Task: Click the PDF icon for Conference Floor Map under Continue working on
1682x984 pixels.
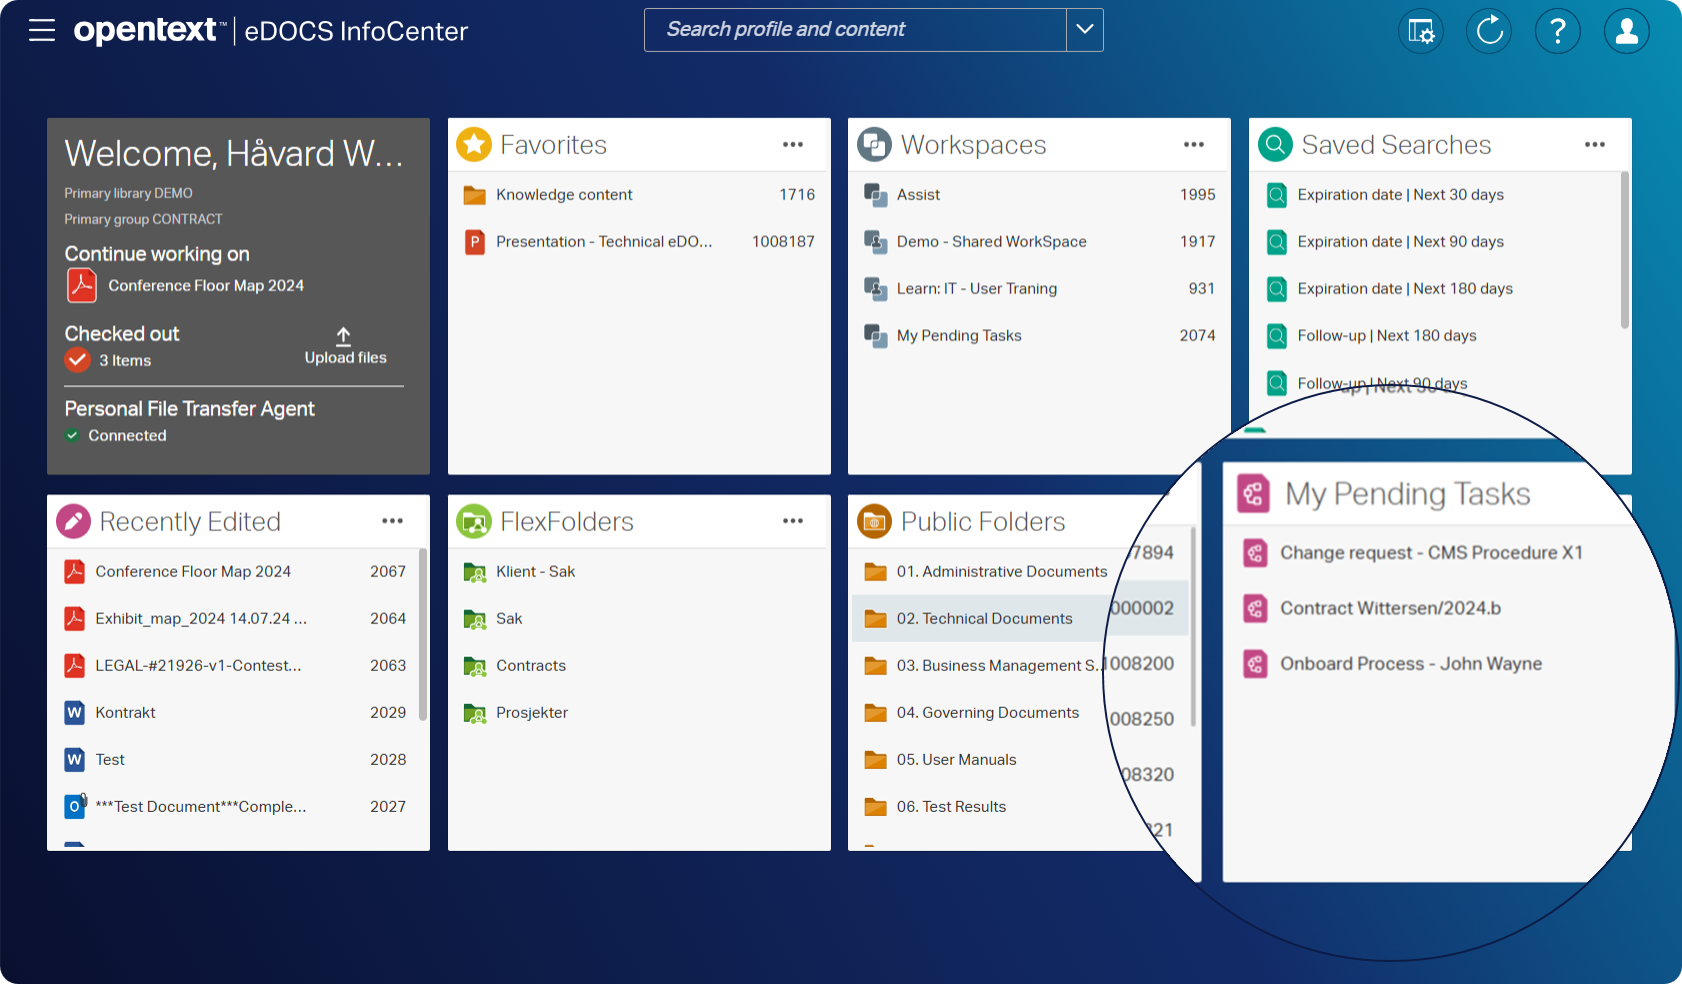Action: click(x=82, y=286)
